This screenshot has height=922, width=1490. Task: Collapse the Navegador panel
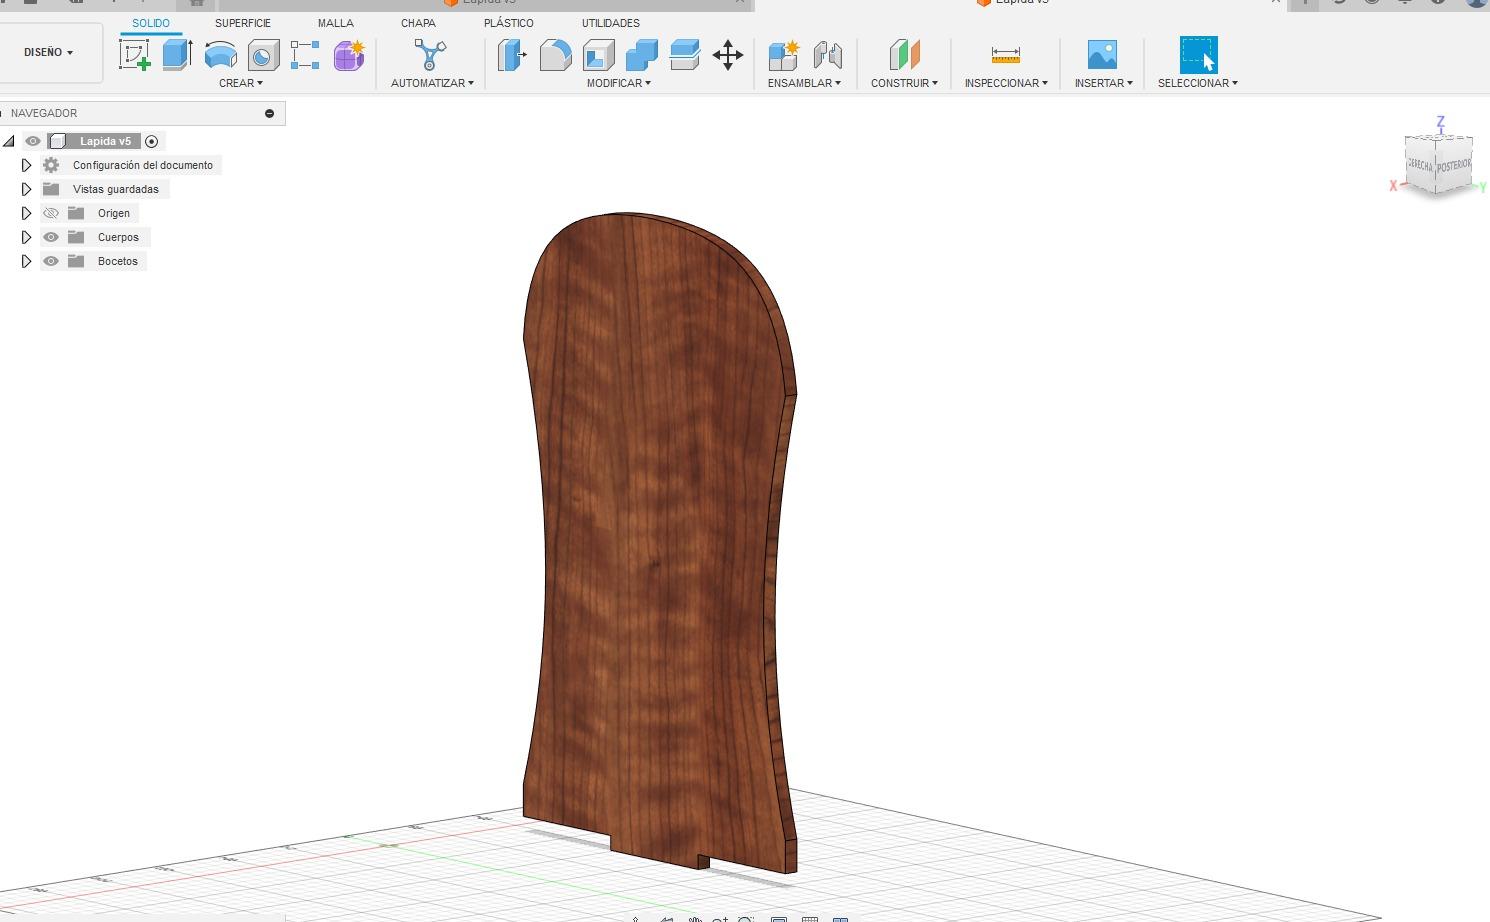269,113
